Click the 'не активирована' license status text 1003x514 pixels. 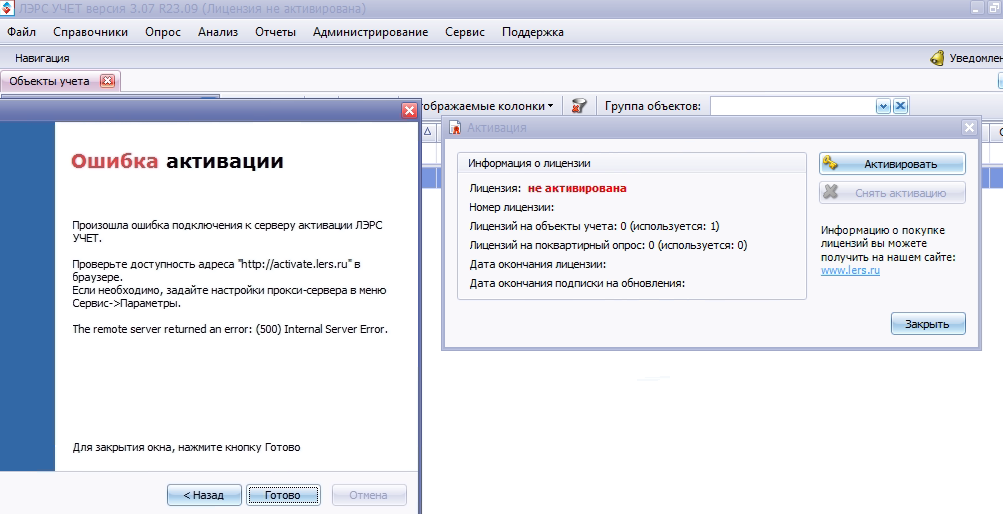577,188
